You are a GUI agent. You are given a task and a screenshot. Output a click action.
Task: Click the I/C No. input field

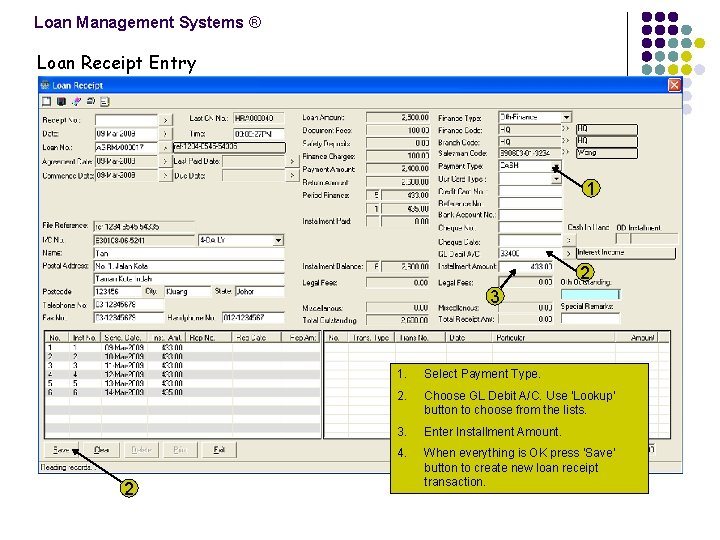(144, 240)
